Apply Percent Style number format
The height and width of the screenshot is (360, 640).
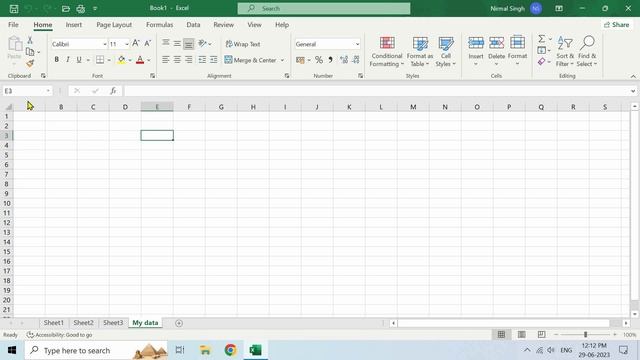[x=319, y=60]
